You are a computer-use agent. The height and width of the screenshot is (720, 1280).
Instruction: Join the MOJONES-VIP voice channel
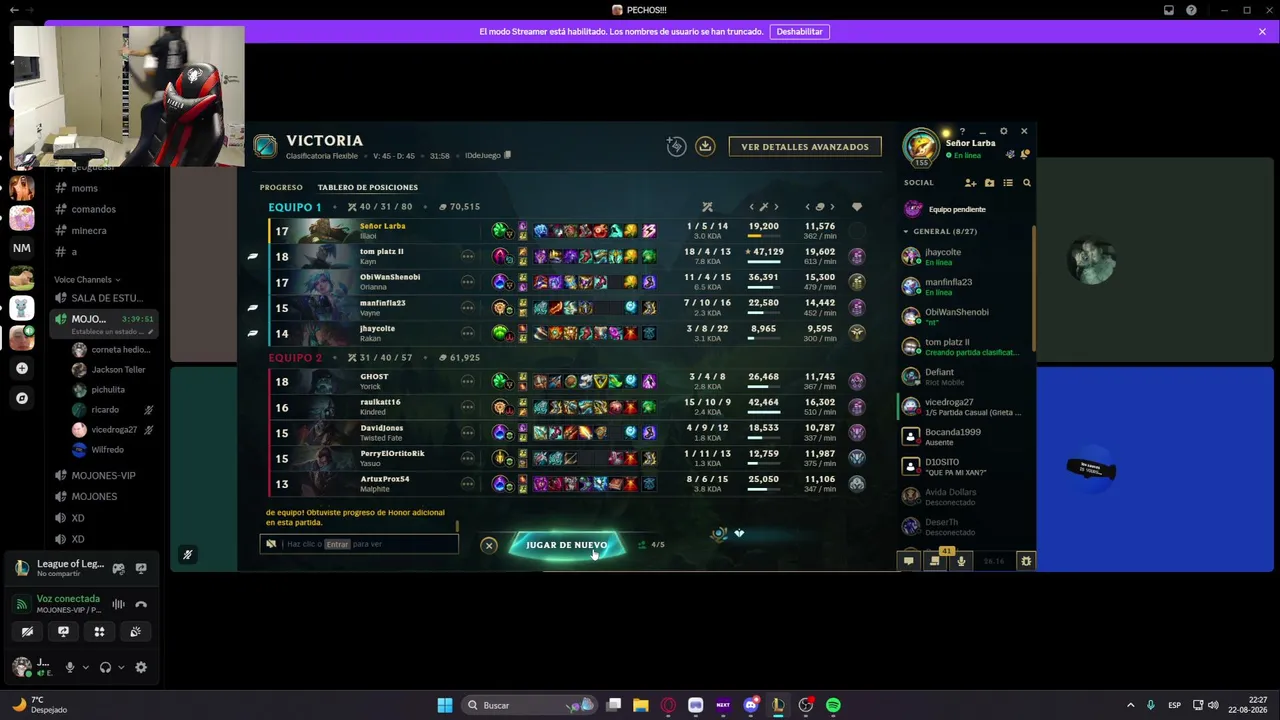tap(102, 475)
